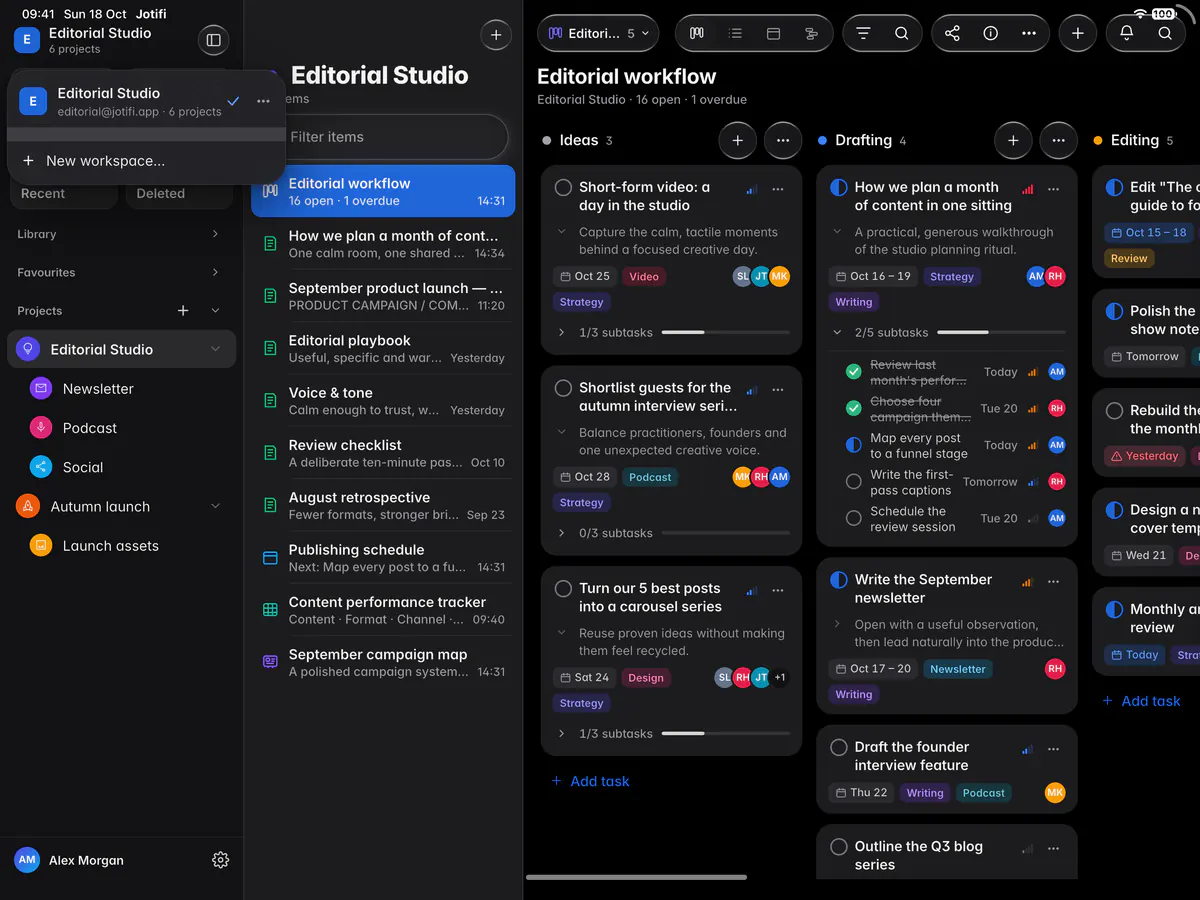Toggle the sidebar panel icon
The height and width of the screenshot is (900, 1200).
point(213,40)
